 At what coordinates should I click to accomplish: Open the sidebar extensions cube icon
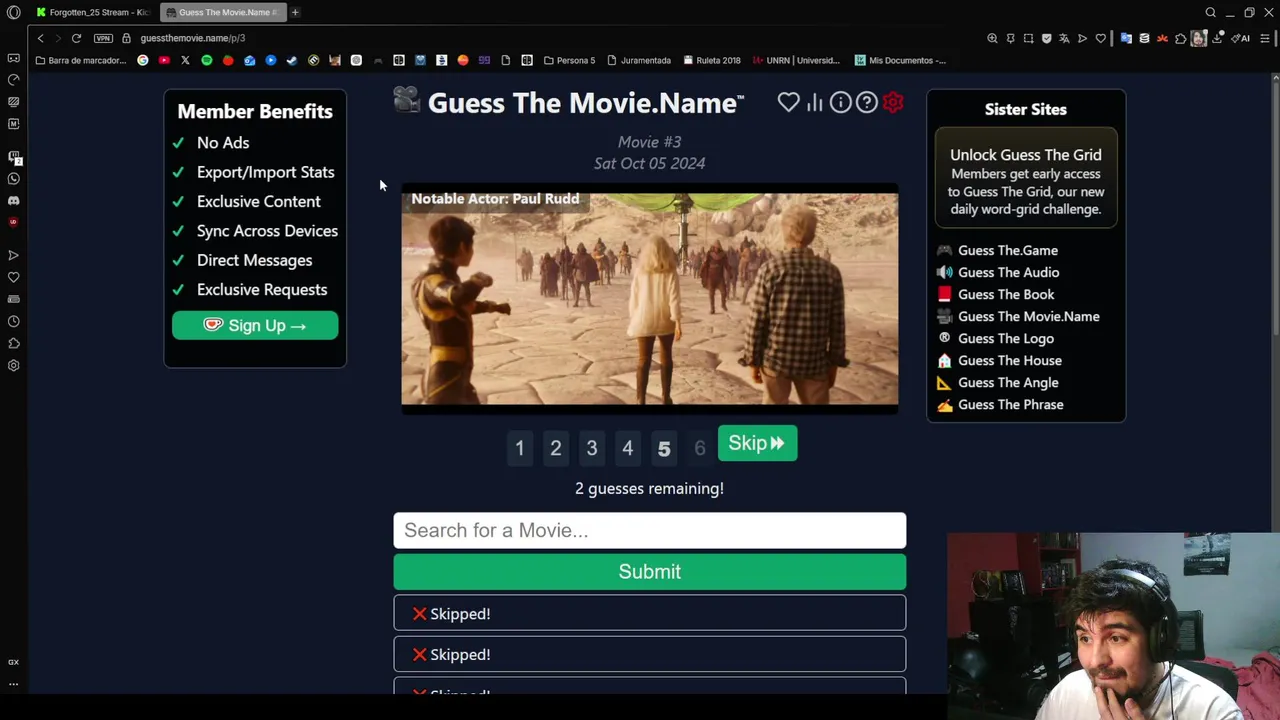coord(13,343)
